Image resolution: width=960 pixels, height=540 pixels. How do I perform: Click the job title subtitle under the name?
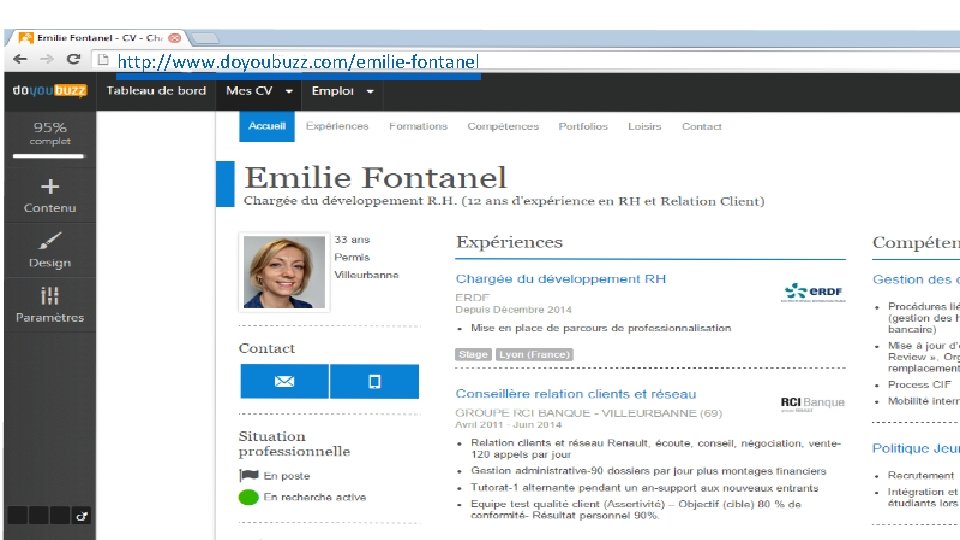coord(504,201)
